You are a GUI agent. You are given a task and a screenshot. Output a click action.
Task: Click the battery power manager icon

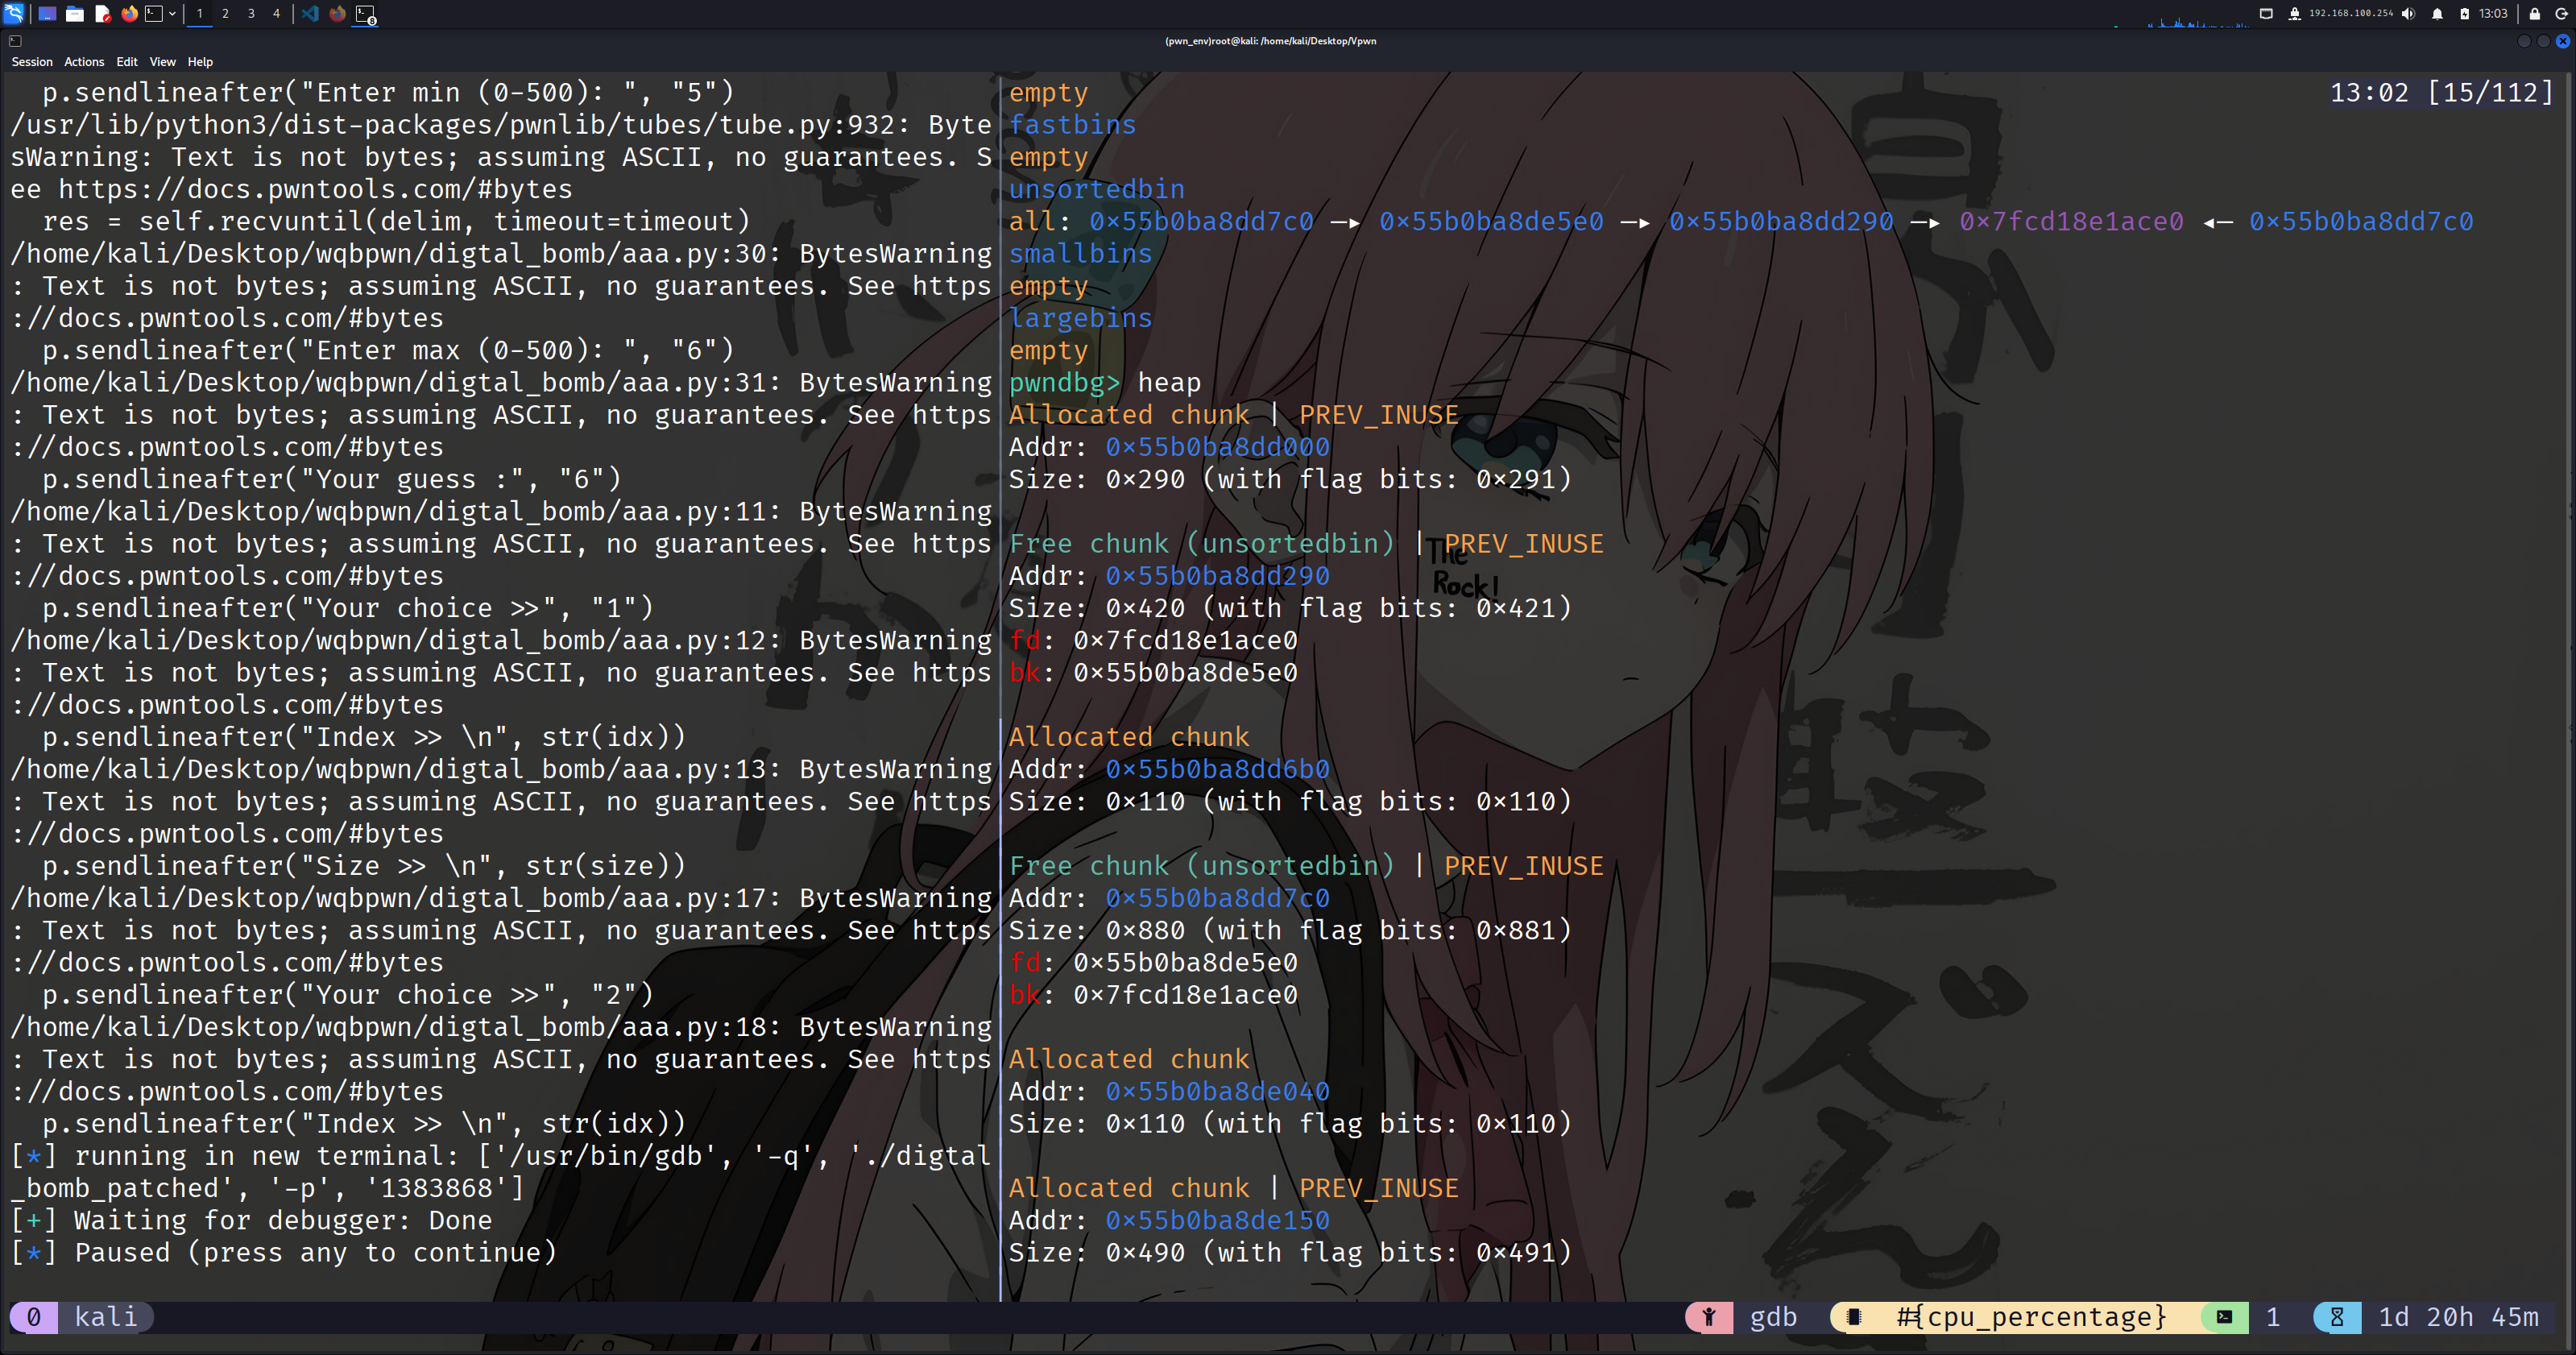[2465, 13]
